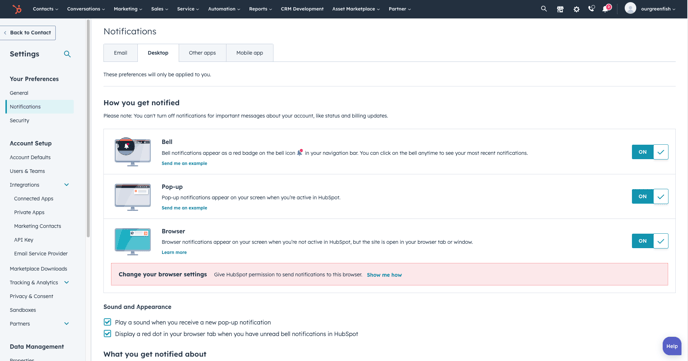Open Marketplace Downloads in sidebar
Image resolution: width=688 pixels, height=361 pixels.
pos(38,268)
